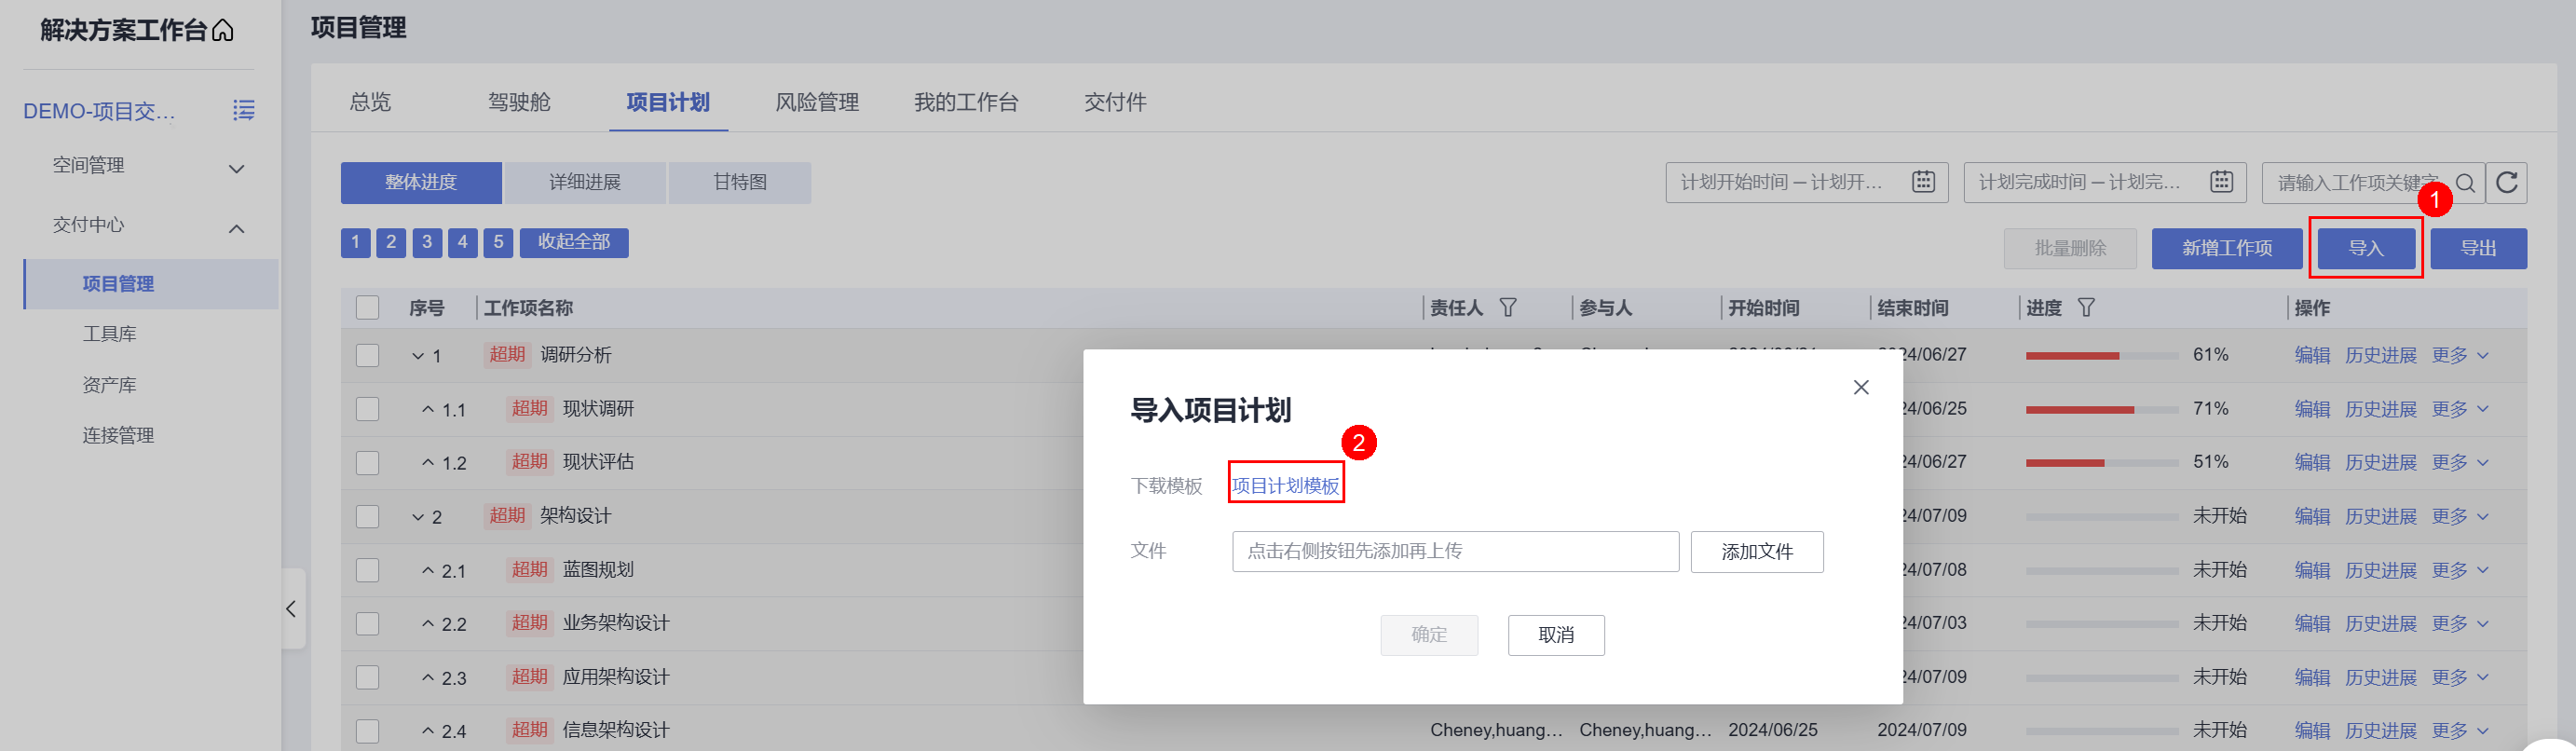Check the box for row 1.2 现状评估
The height and width of the screenshot is (751, 2576).
(x=368, y=463)
